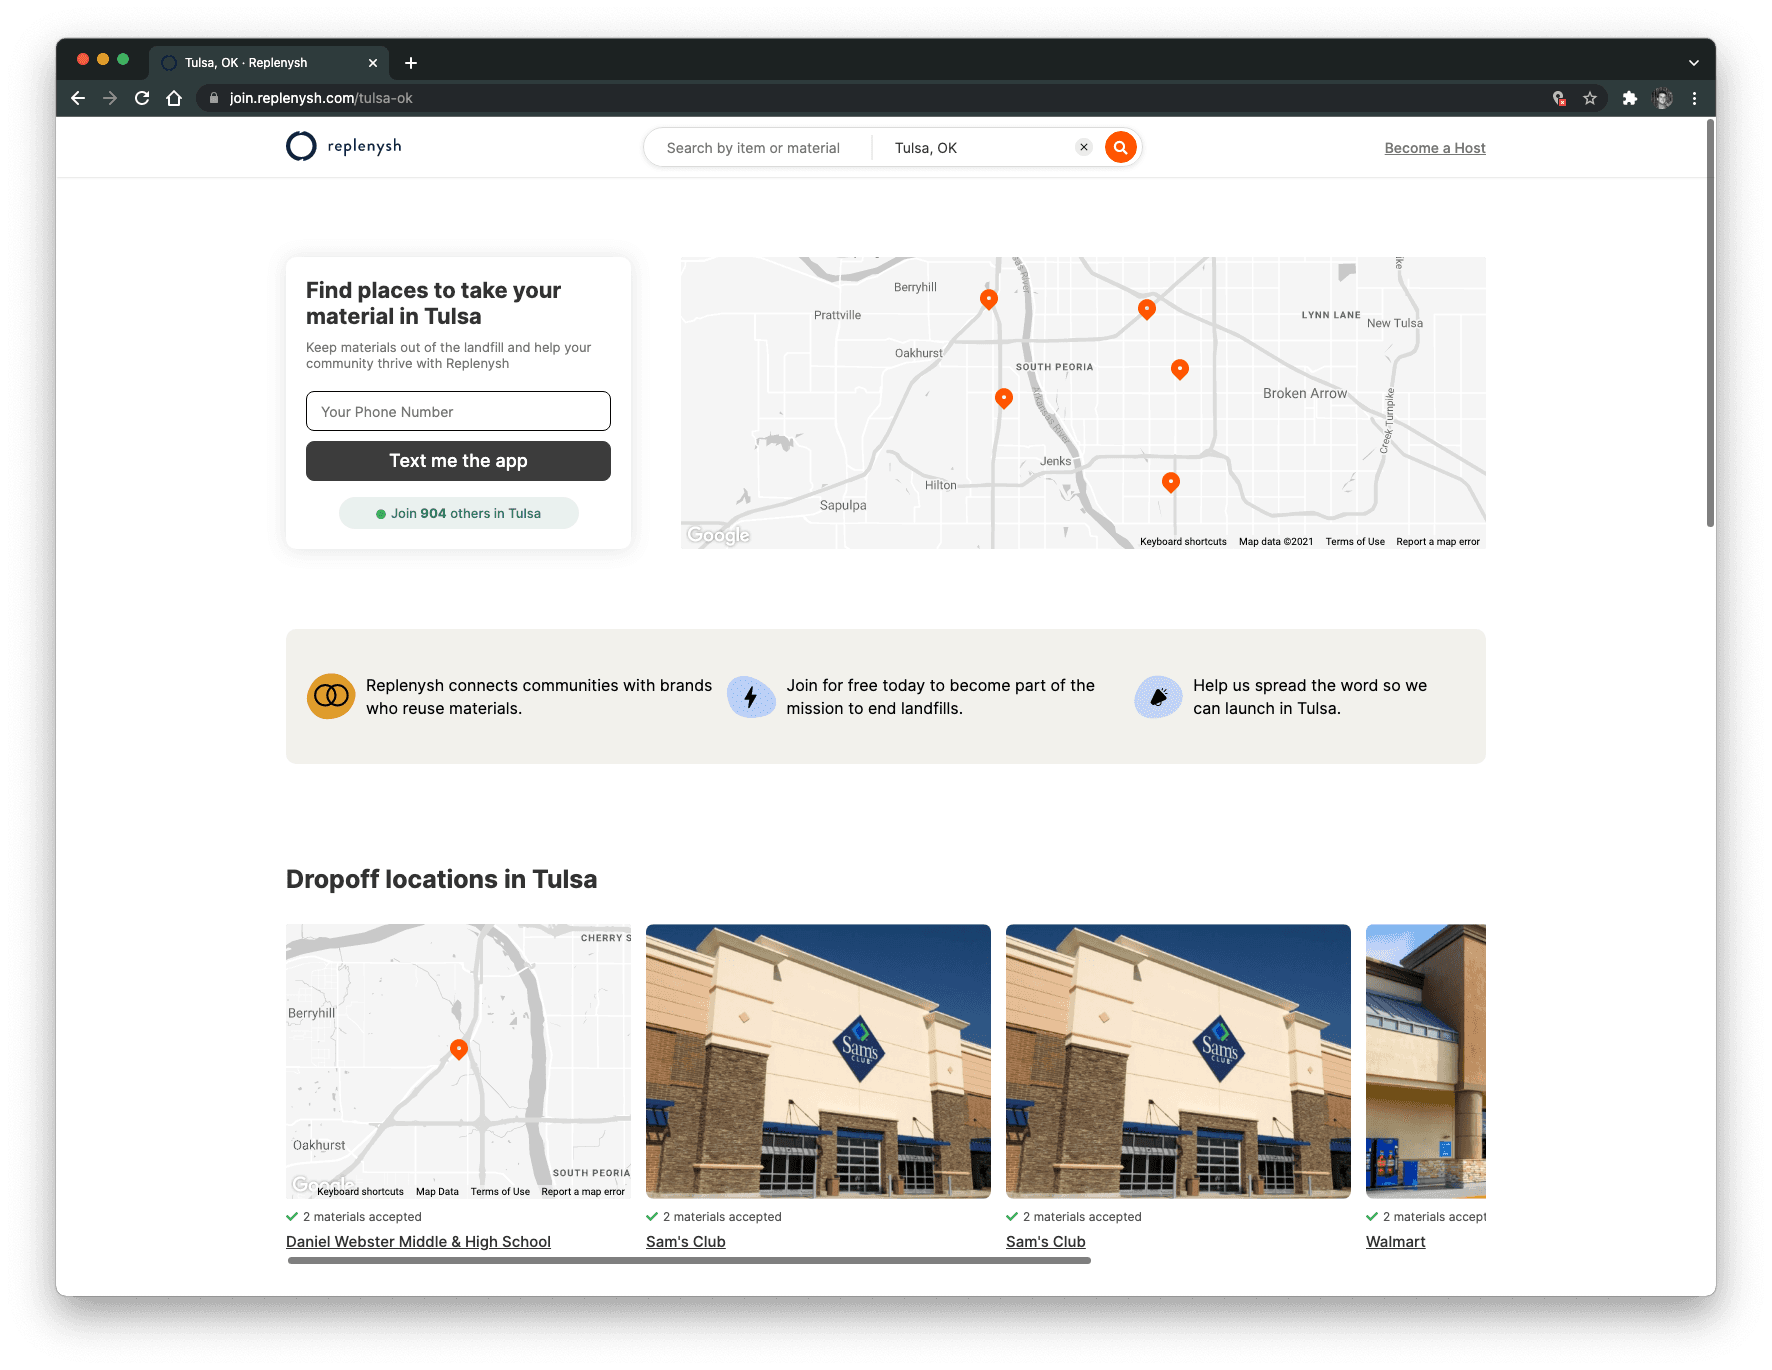Click the horizontal scrollbar under dropoff locations
Image resolution: width=1772 pixels, height=1370 pixels.
[689, 1261]
